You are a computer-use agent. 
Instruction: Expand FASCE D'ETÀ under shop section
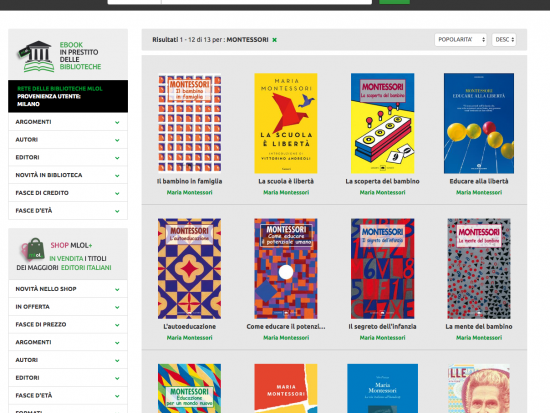pyautogui.click(x=68, y=395)
